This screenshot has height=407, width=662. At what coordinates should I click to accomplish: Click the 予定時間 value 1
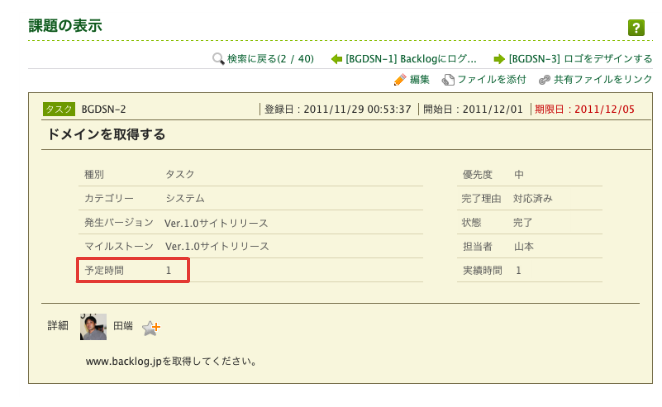[168, 271]
